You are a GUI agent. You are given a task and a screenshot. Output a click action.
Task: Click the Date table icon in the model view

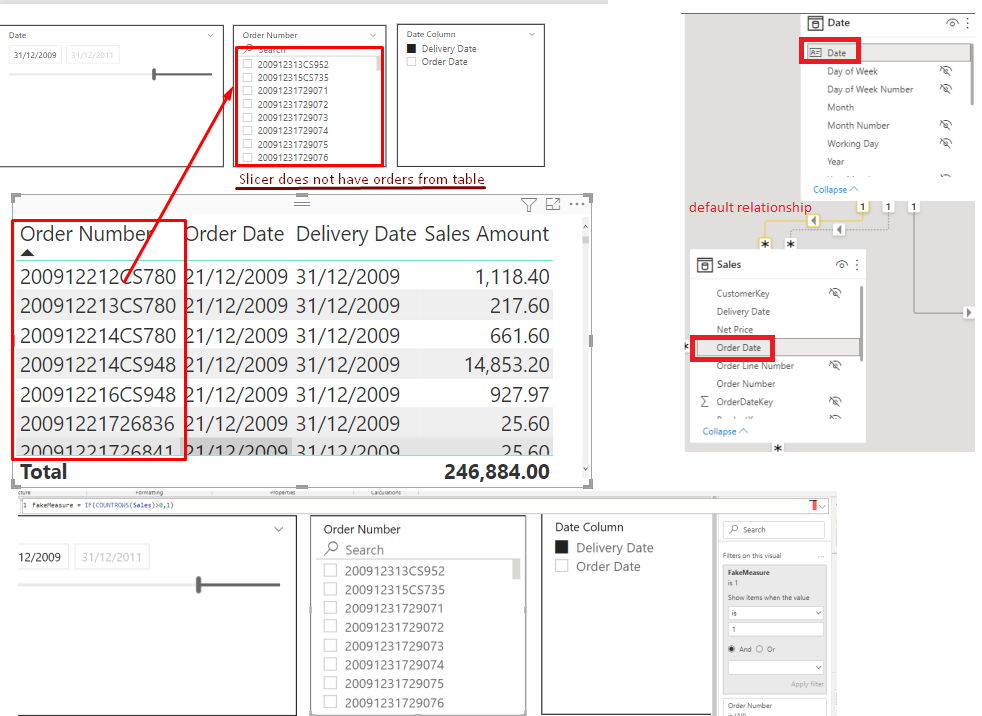coord(815,23)
